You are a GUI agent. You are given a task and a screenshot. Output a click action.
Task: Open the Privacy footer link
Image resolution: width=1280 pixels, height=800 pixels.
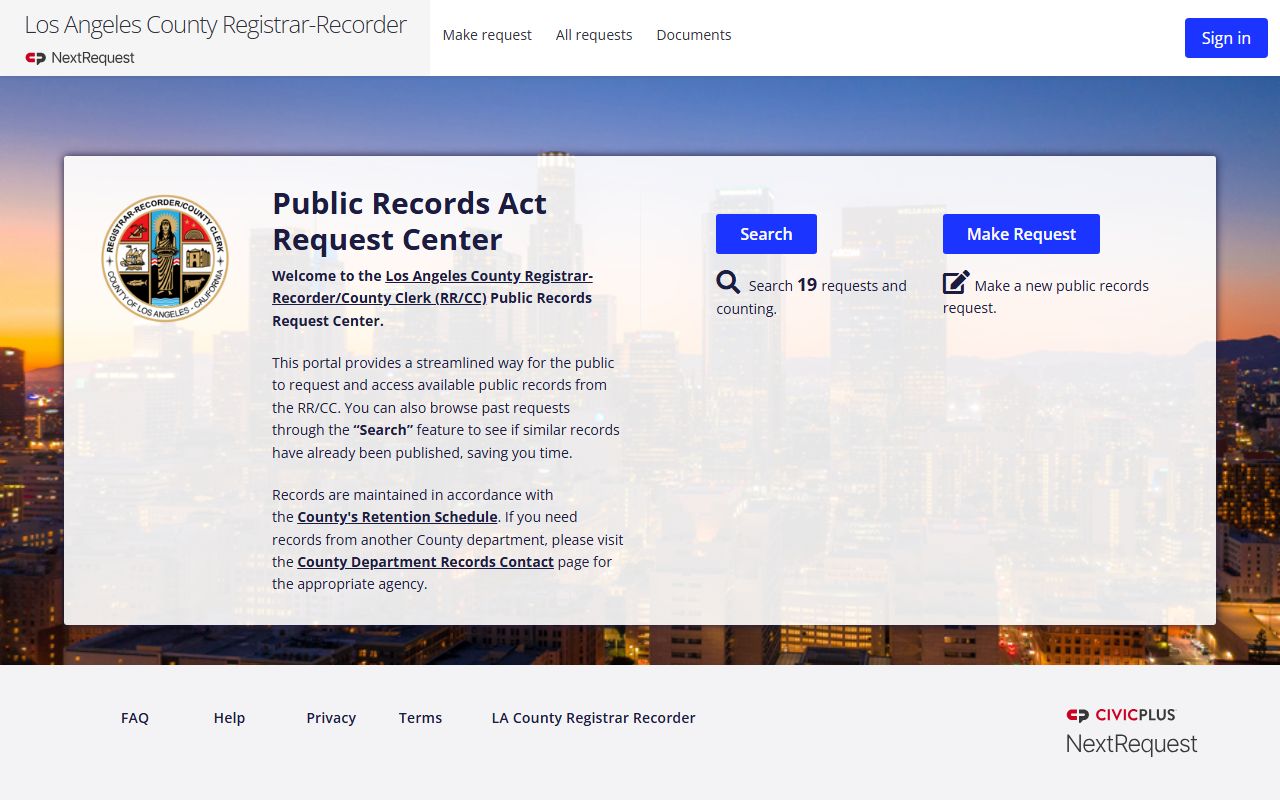pyautogui.click(x=331, y=718)
